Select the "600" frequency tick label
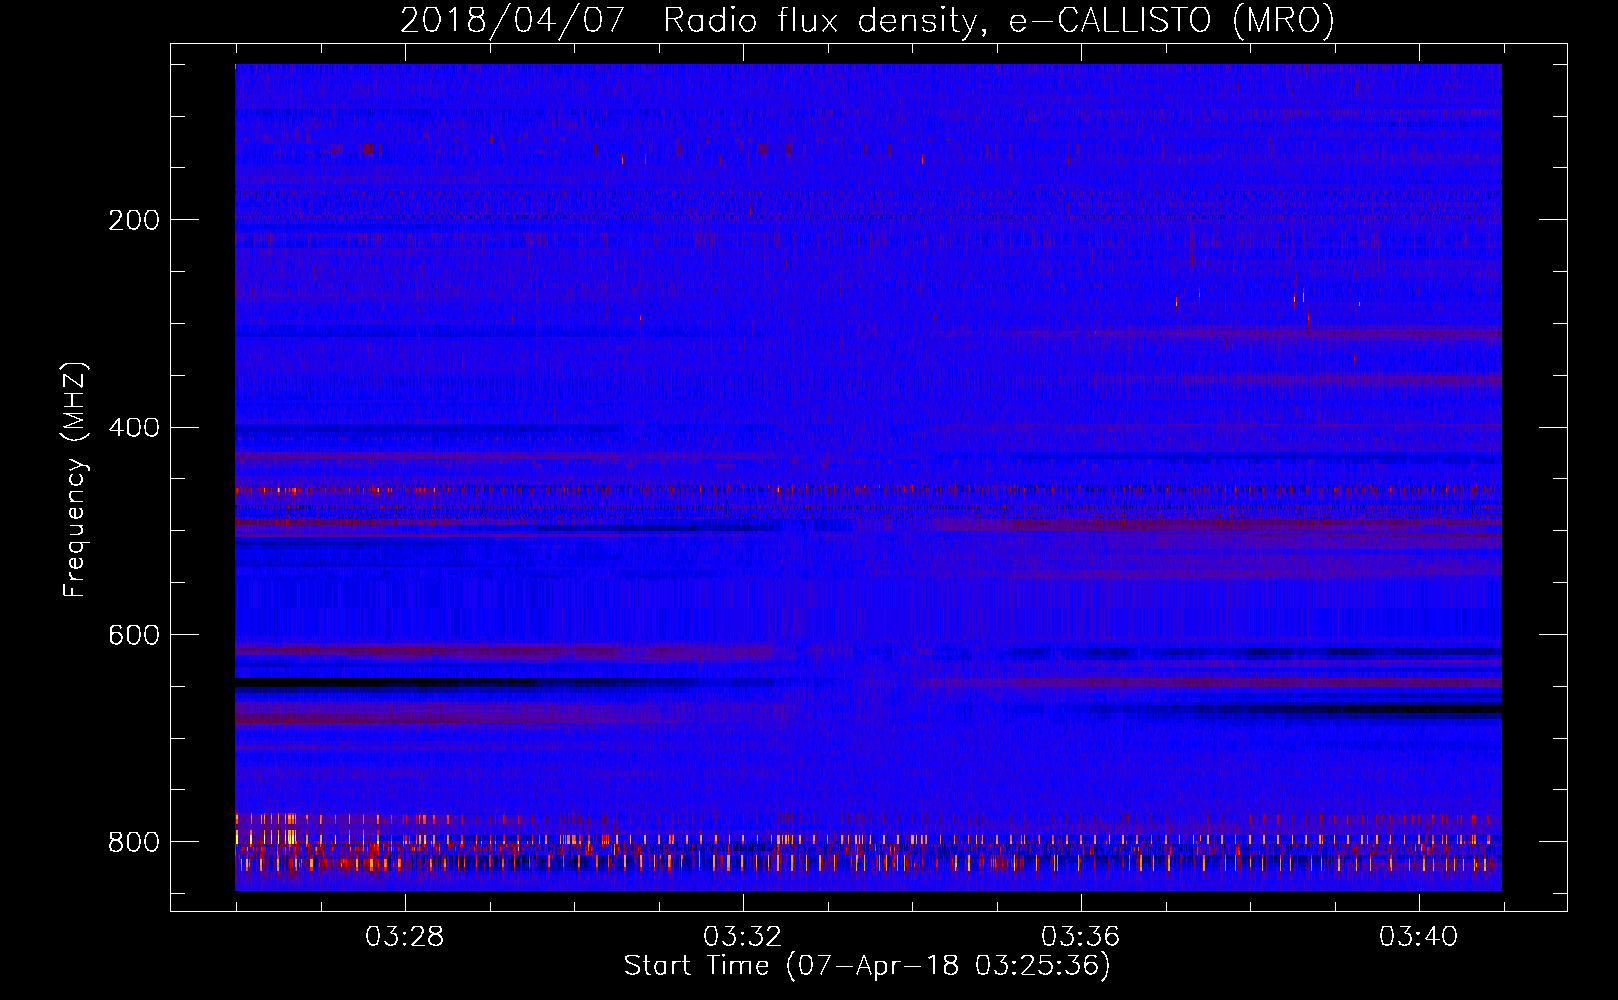The width and height of the screenshot is (1618, 1000). 134,636
